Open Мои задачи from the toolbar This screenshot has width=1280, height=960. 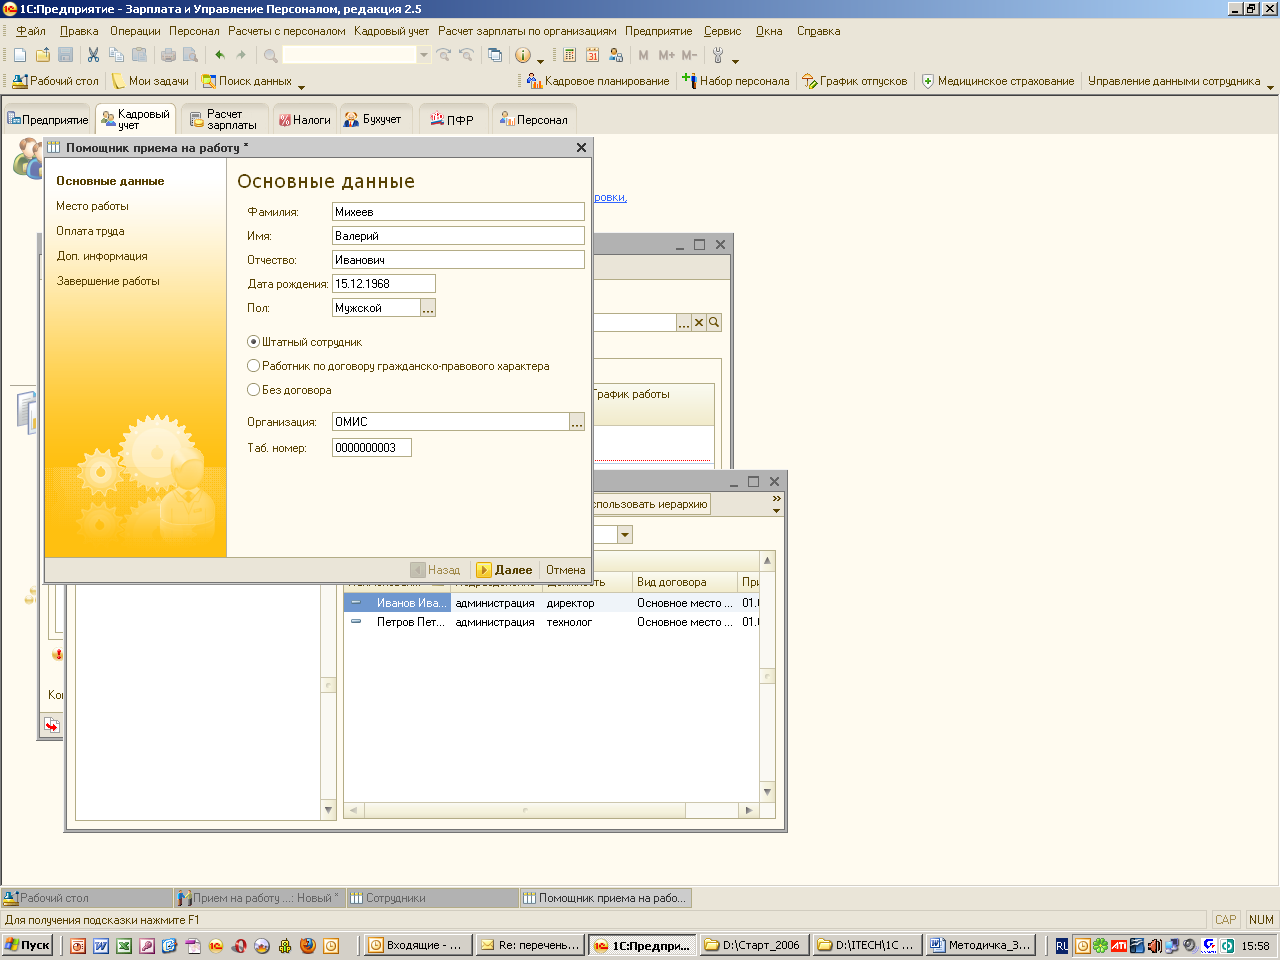150,81
